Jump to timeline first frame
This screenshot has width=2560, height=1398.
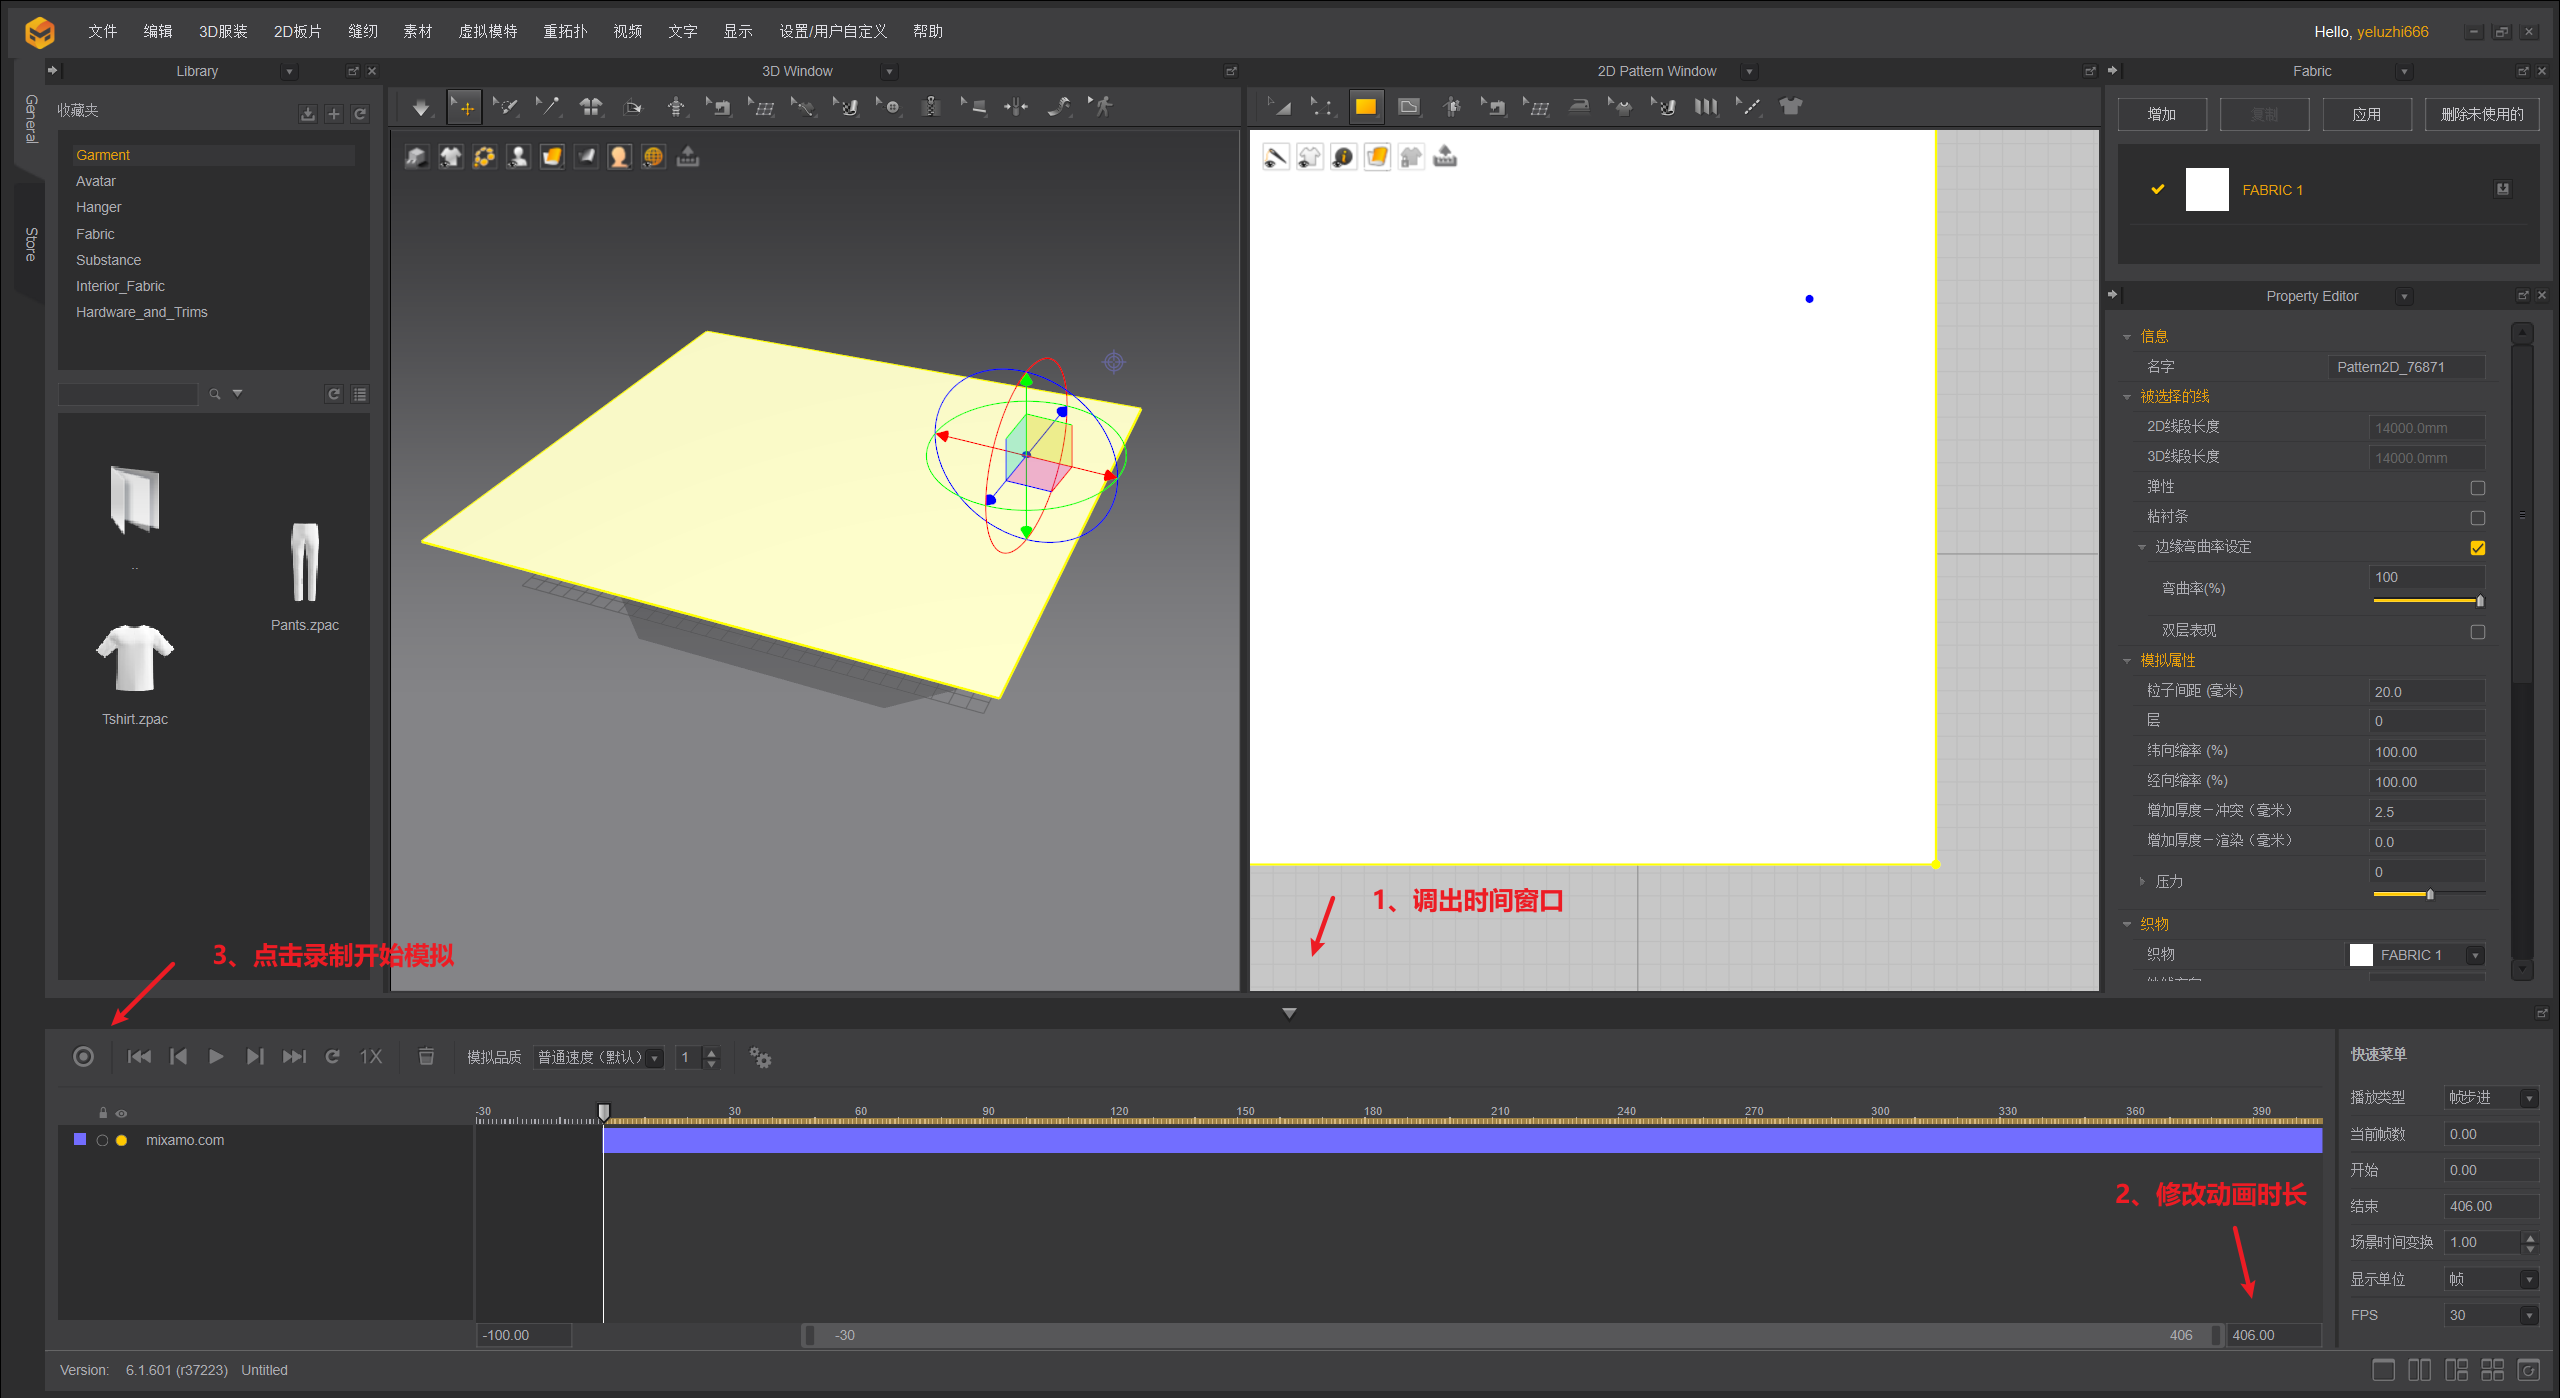click(x=139, y=1057)
